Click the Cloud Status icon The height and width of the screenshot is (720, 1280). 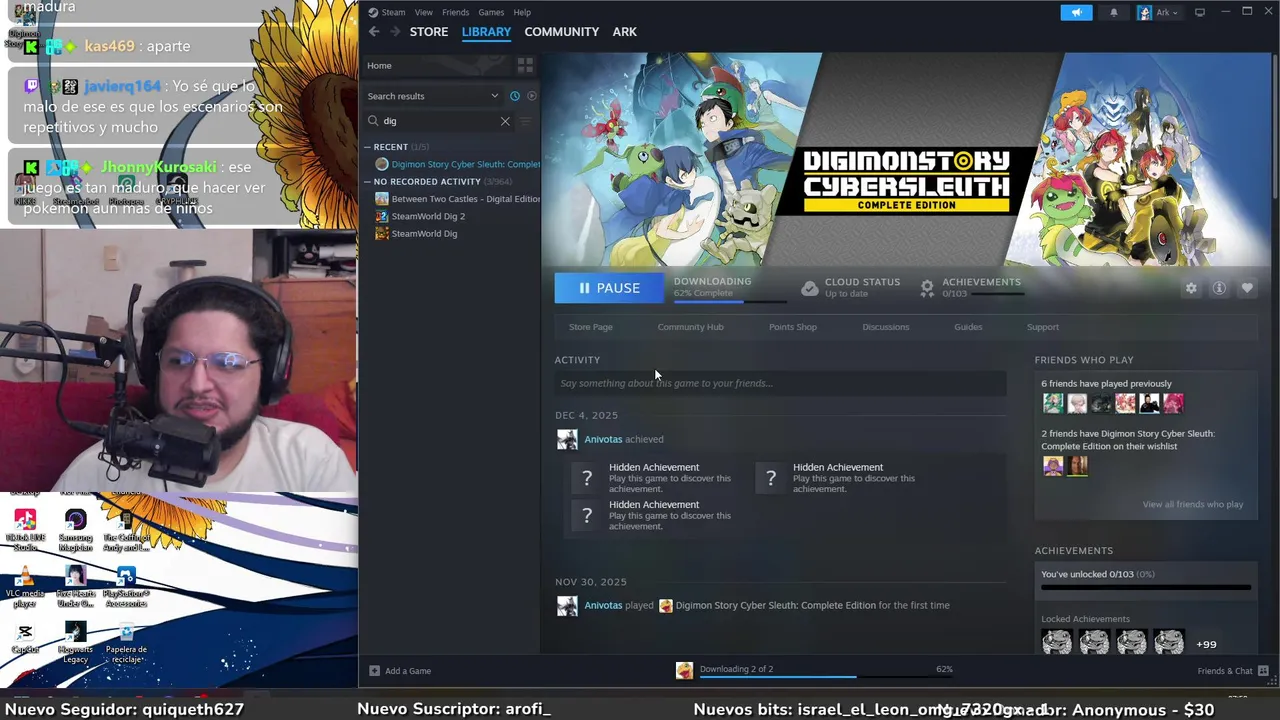(x=810, y=288)
